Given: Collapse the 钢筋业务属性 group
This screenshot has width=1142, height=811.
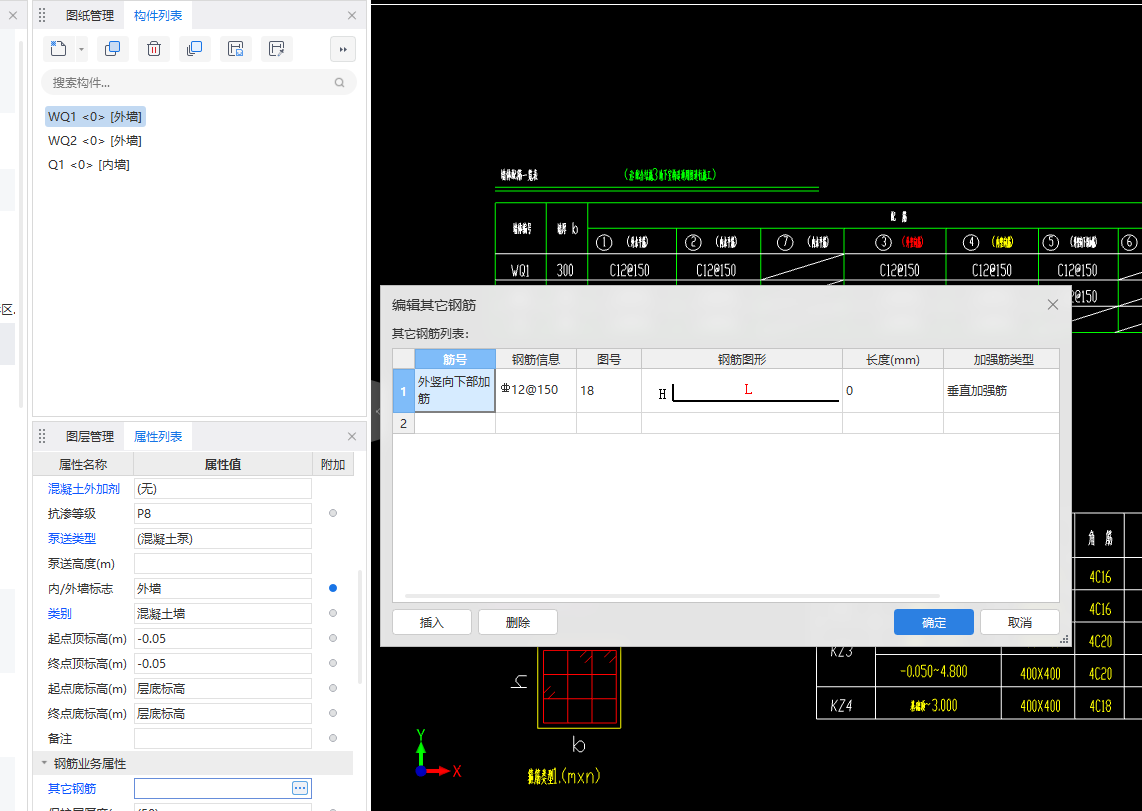Looking at the screenshot, I should [x=44, y=764].
